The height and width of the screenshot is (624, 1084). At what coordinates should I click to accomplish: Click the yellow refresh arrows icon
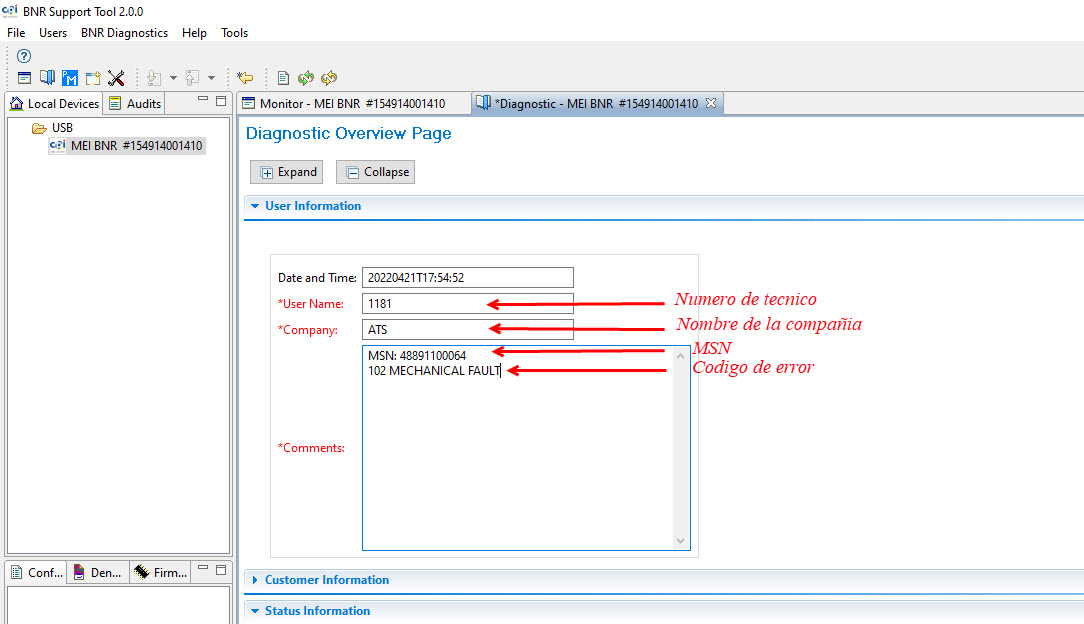tap(329, 78)
